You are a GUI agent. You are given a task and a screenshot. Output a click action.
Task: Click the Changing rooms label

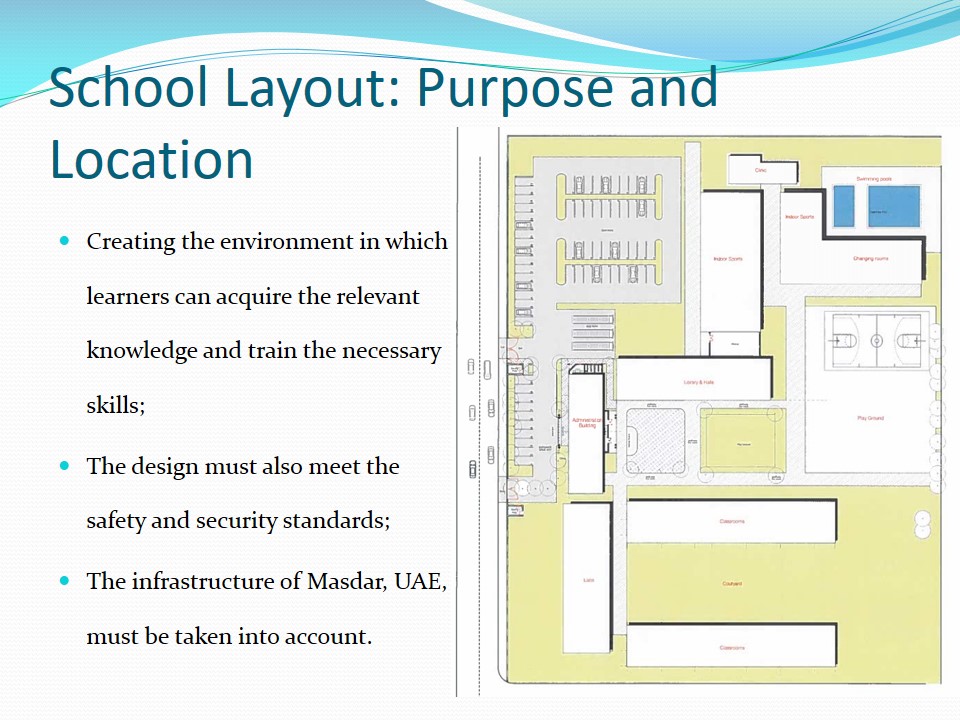(x=870, y=258)
